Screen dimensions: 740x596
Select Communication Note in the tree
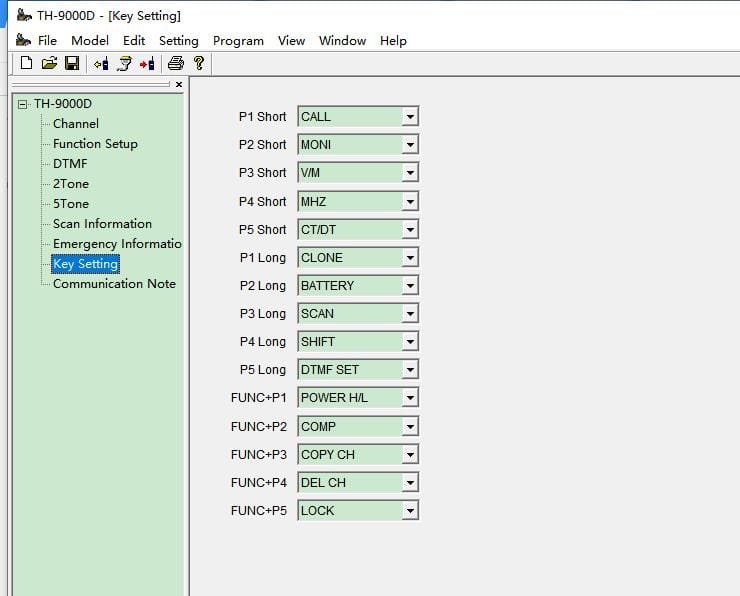coord(114,284)
